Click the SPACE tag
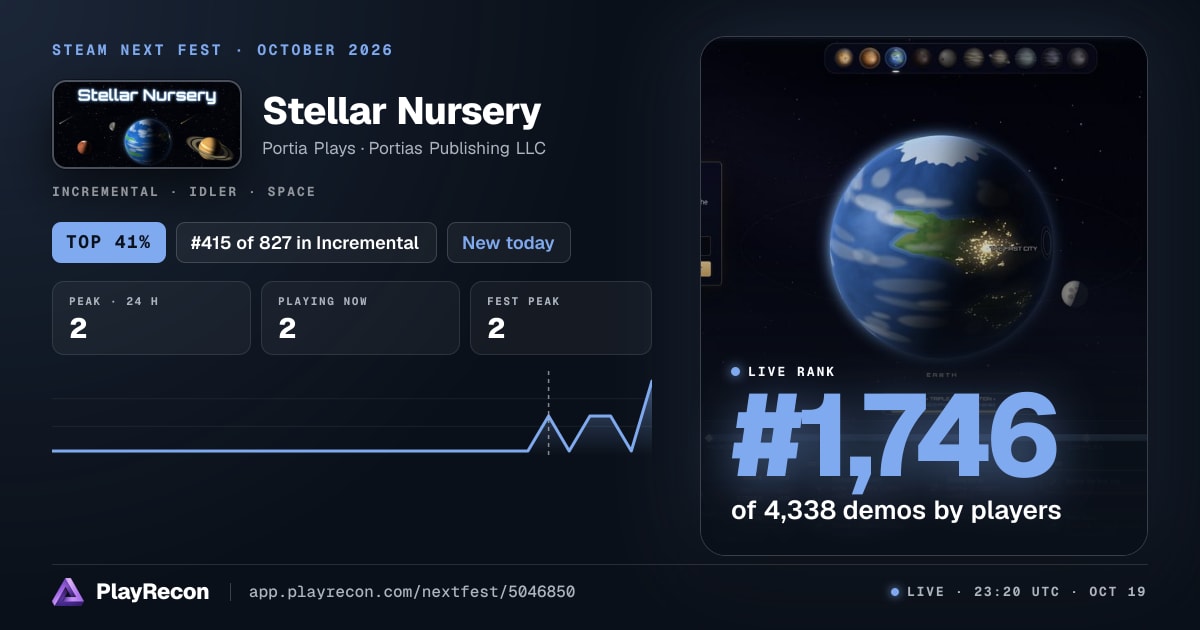 coord(291,192)
